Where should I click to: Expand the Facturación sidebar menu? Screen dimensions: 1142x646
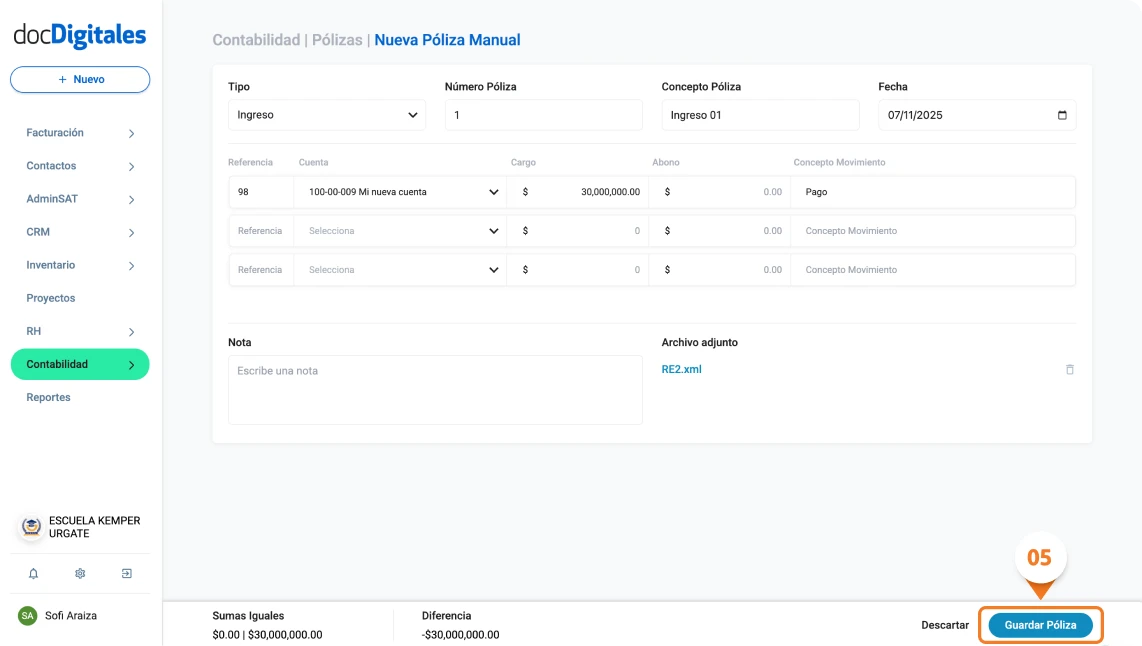click(80, 133)
